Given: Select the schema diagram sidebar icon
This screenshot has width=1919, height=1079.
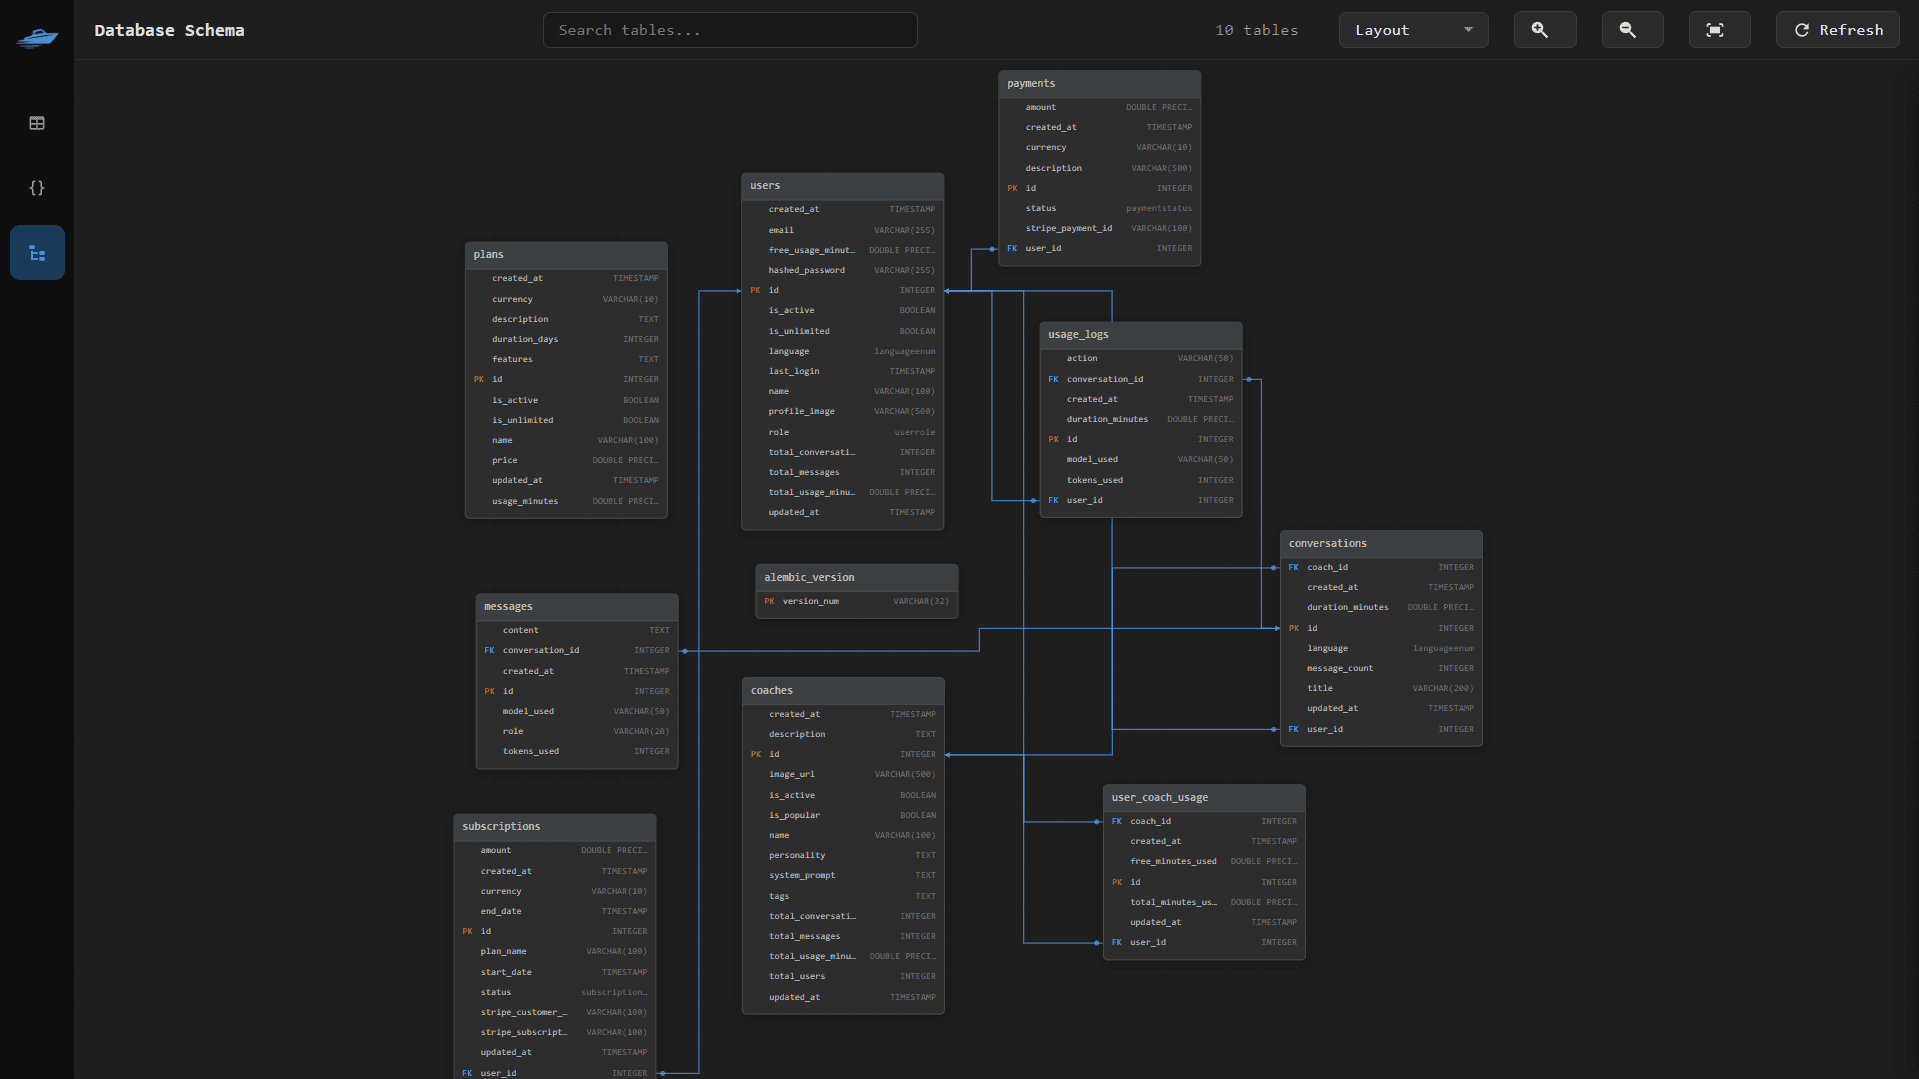Looking at the screenshot, I should [x=37, y=253].
